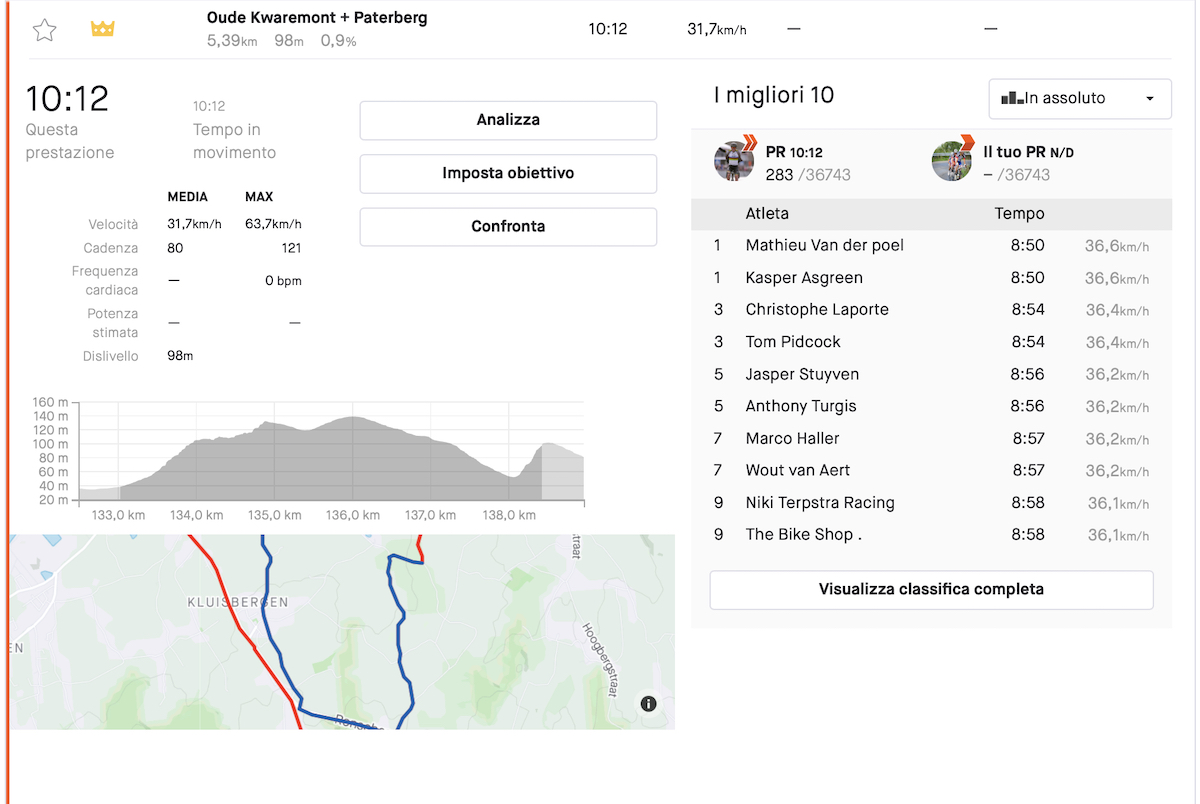Click the Analizza button
The image size is (1200, 804).
508,120
